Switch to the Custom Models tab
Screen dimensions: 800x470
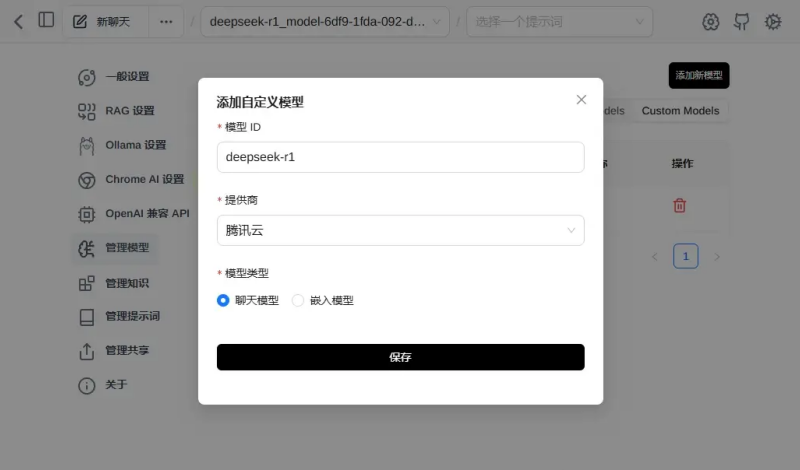[680, 111]
